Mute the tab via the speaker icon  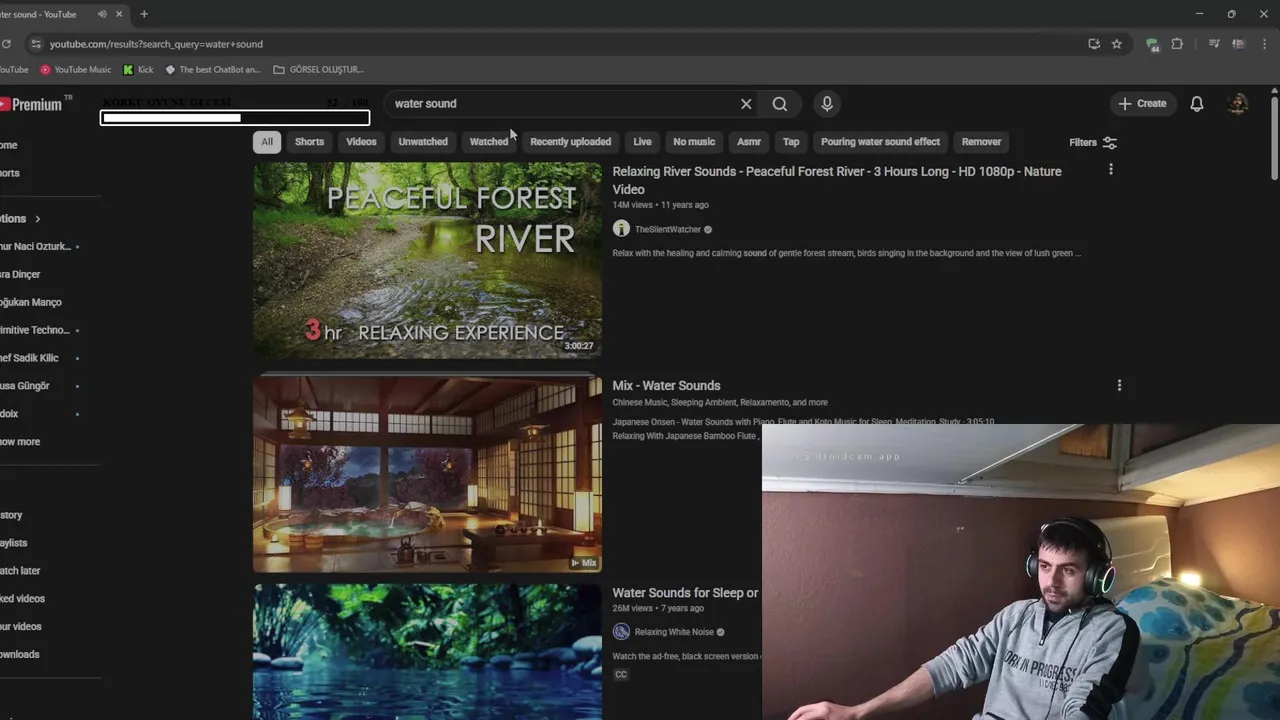tap(102, 14)
